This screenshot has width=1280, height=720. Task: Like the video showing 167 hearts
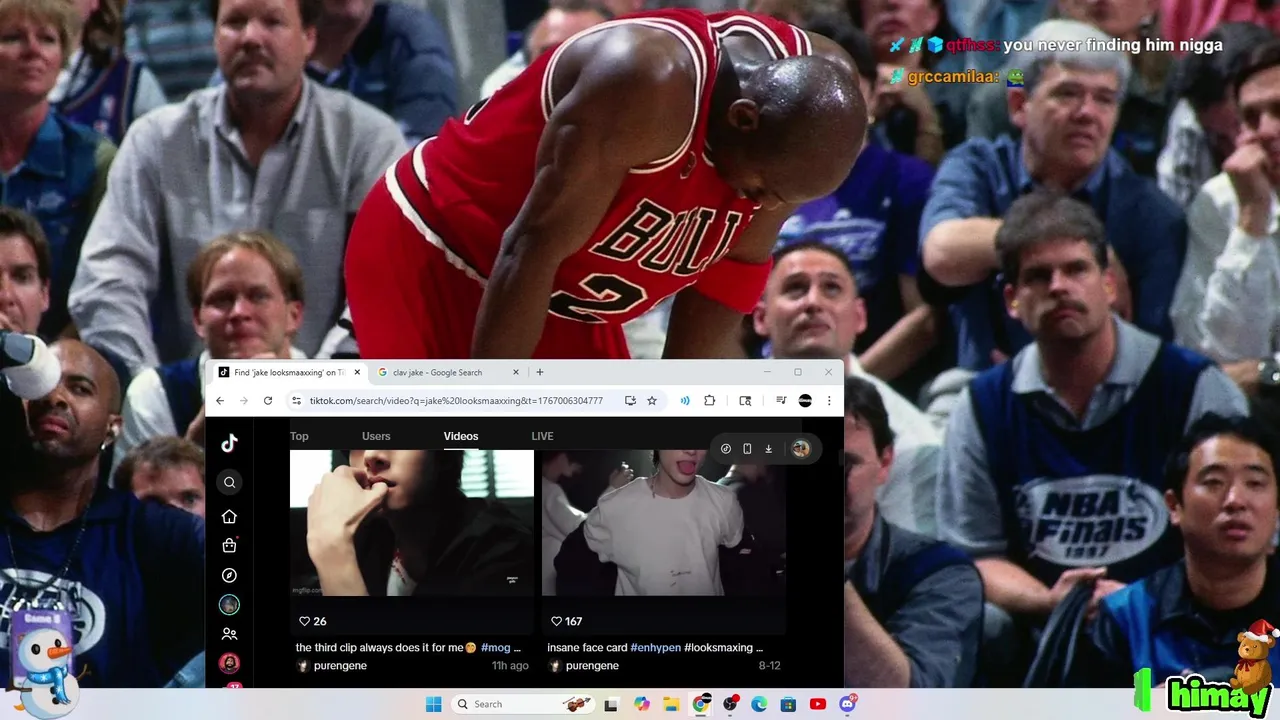556,621
